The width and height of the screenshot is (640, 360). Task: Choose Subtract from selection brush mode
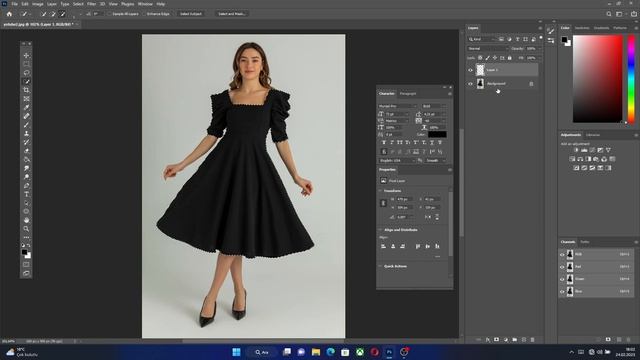click(62, 14)
